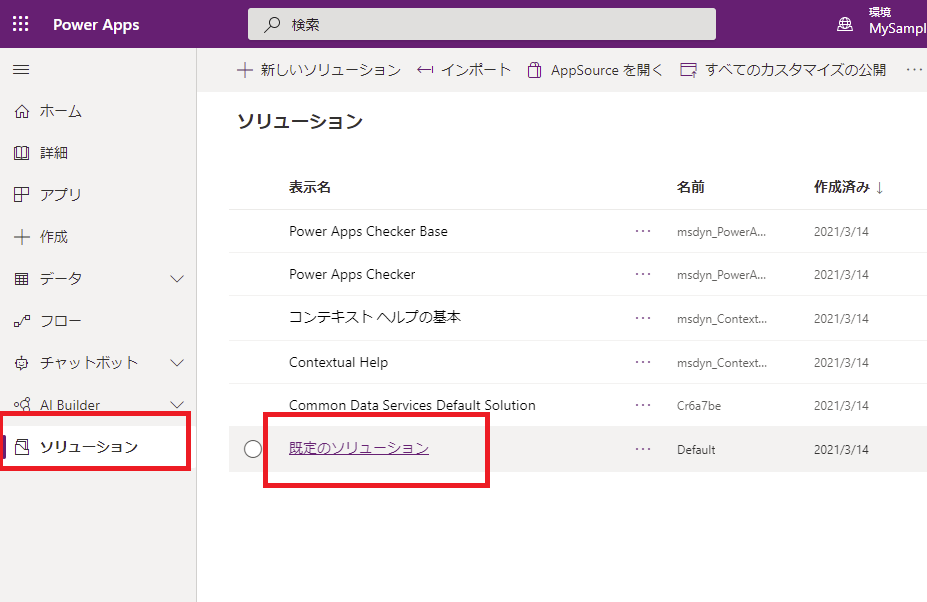Click the 新しいソリューション plus icon

point(245,70)
